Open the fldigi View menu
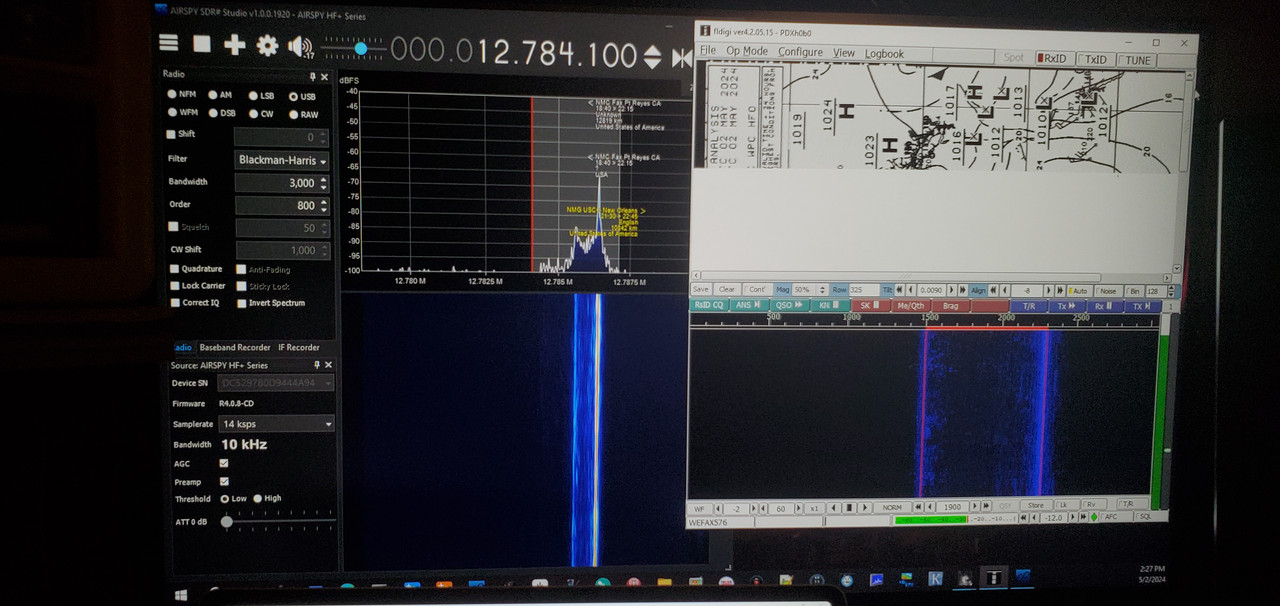Image resolution: width=1280 pixels, height=606 pixels. point(844,53)
